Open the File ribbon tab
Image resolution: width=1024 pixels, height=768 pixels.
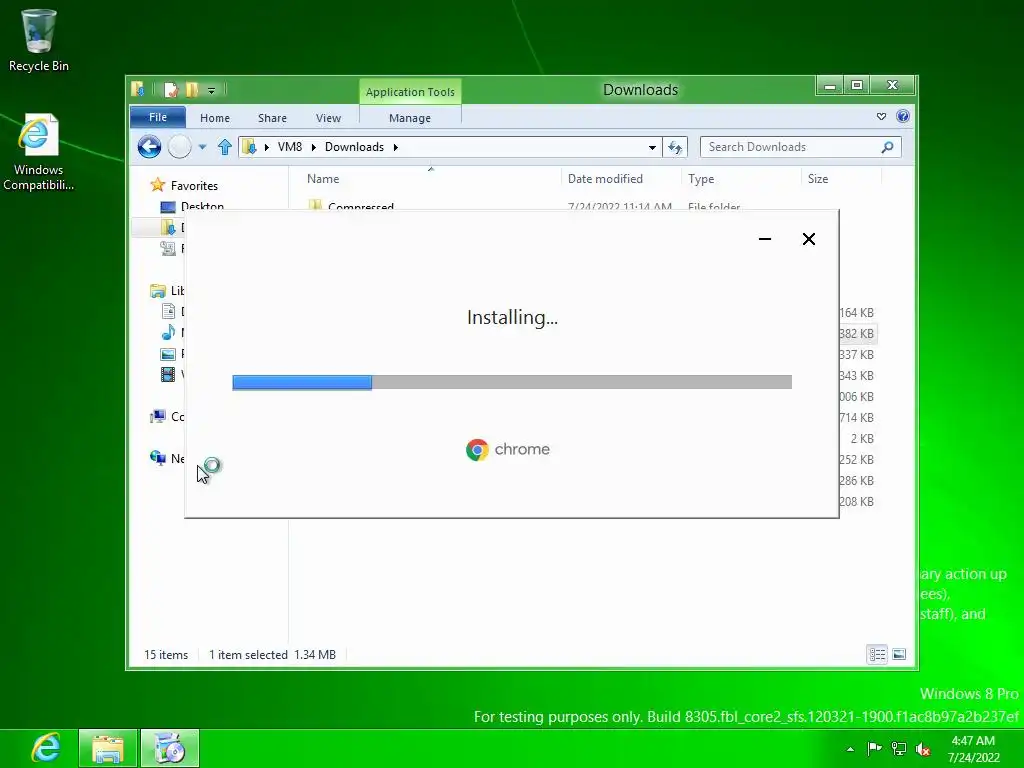[x=158, y=117]
